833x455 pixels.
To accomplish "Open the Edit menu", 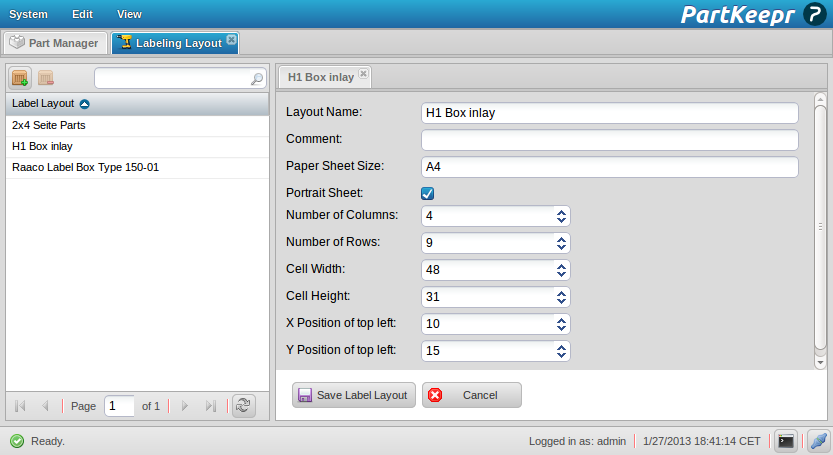I will coord(82,14).
